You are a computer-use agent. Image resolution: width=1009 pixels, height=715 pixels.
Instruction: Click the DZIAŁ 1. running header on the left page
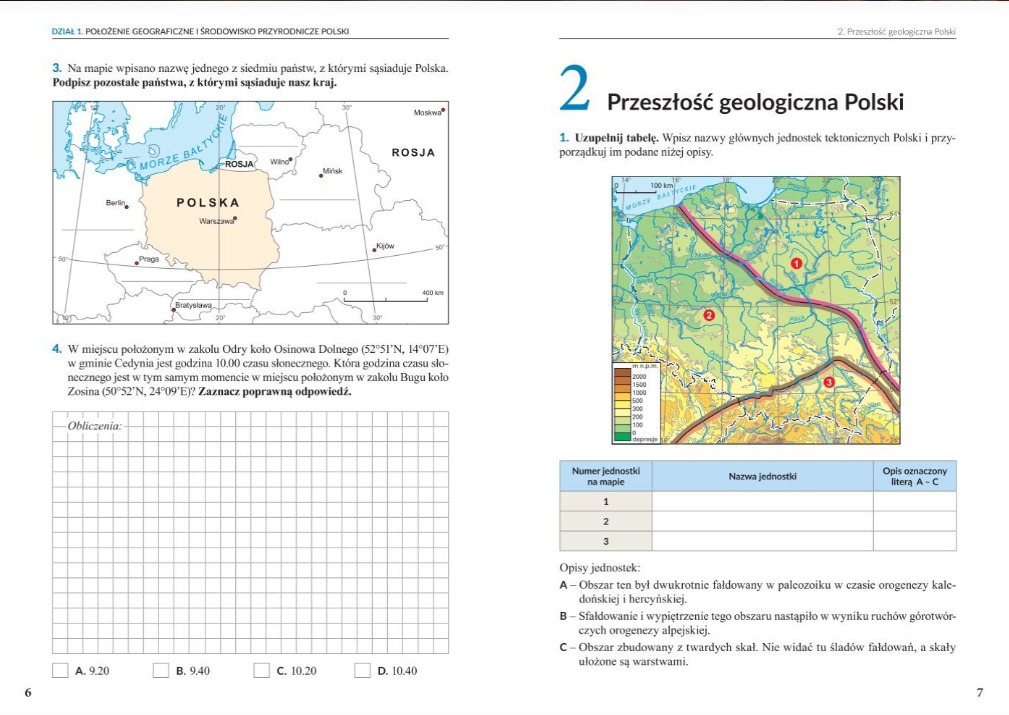coord(200,31)
